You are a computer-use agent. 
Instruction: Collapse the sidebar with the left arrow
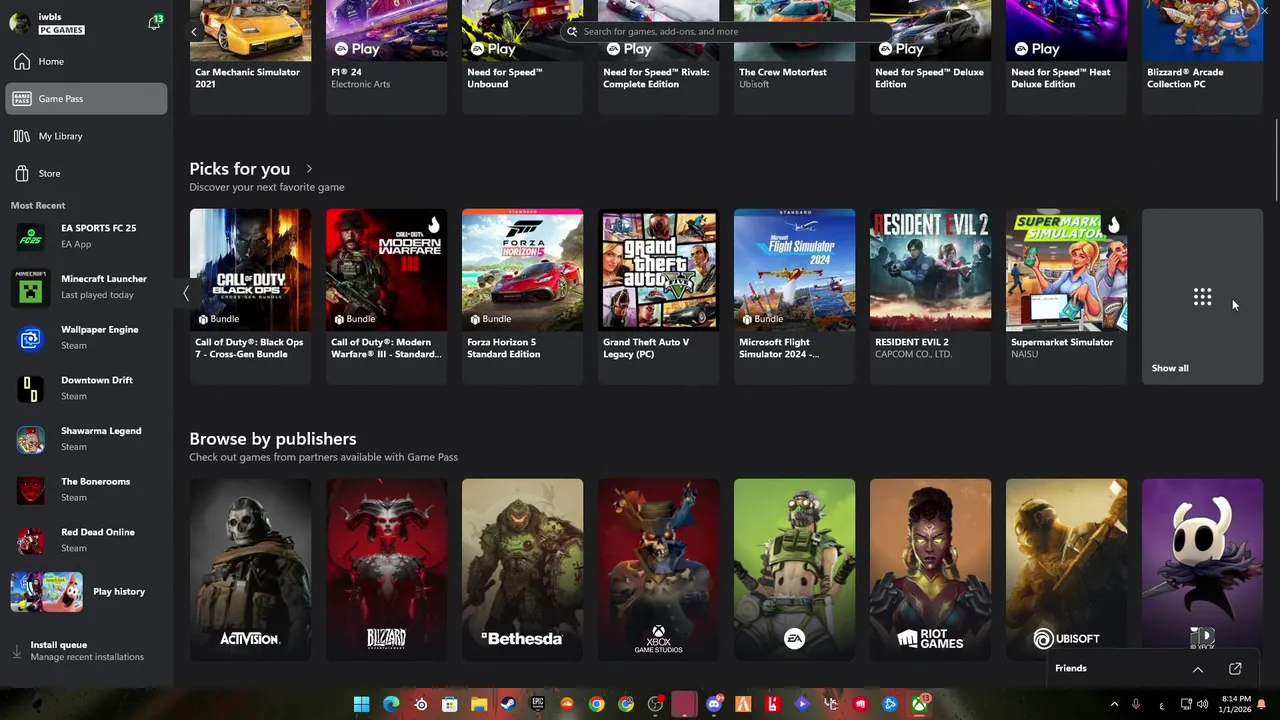[185, 294]
